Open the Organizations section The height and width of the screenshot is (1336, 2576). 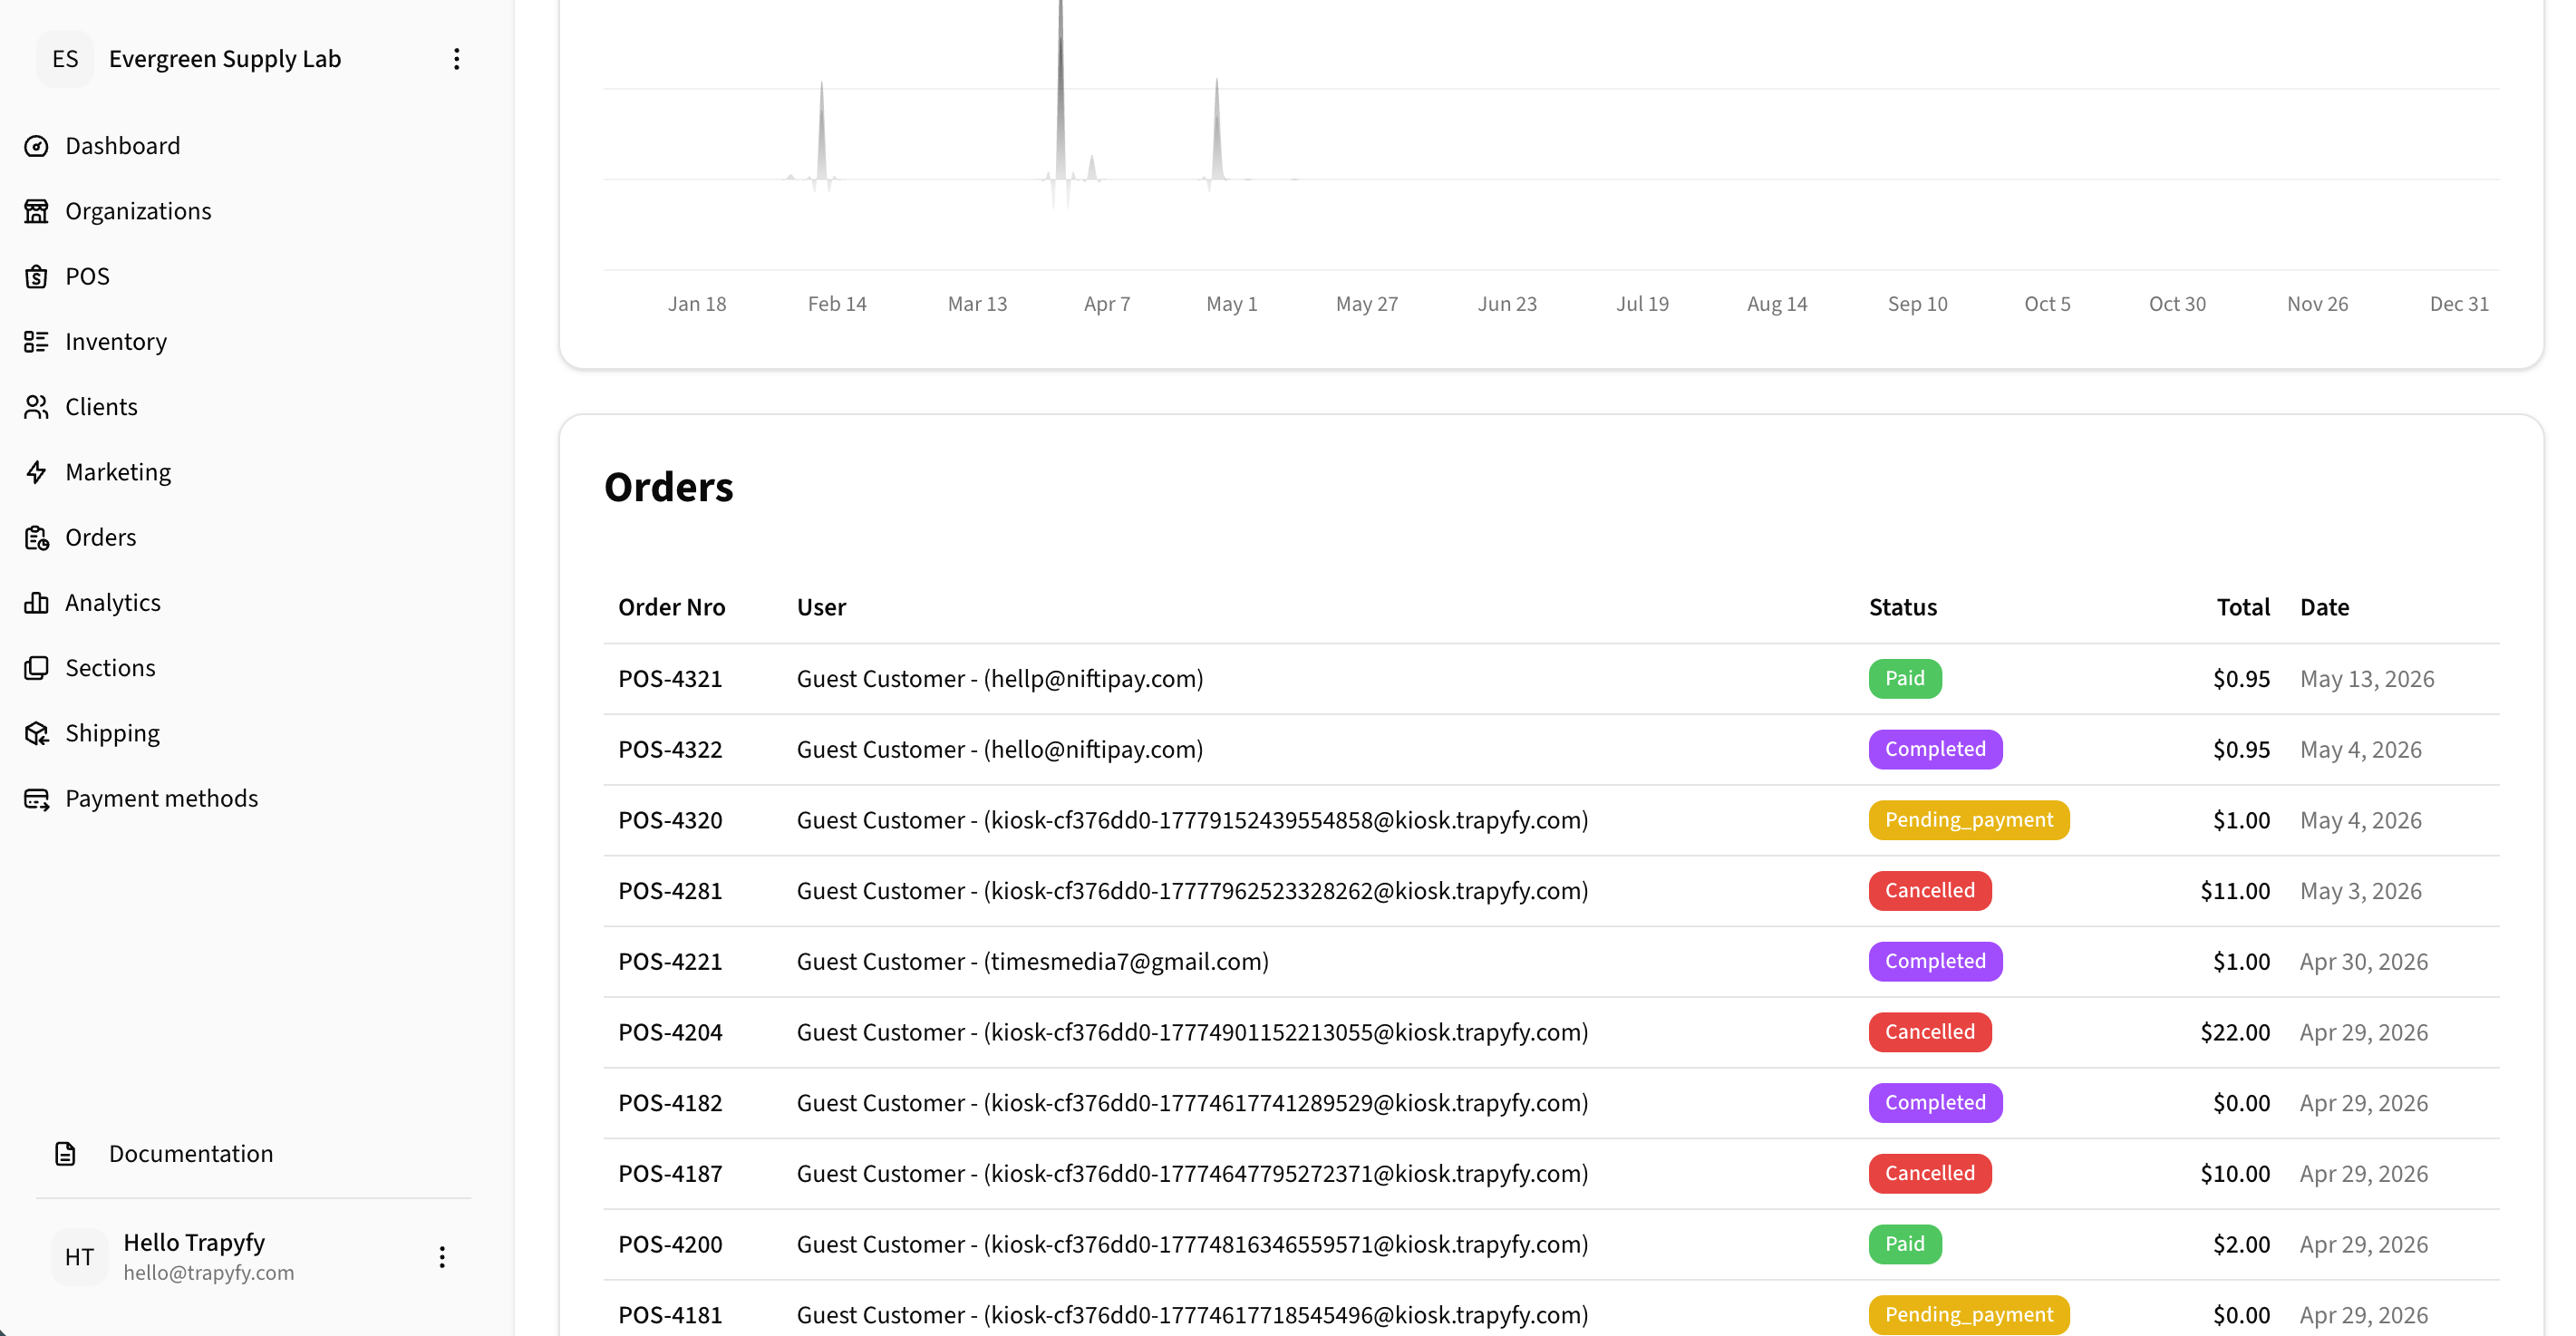click(x=139, y=211)
